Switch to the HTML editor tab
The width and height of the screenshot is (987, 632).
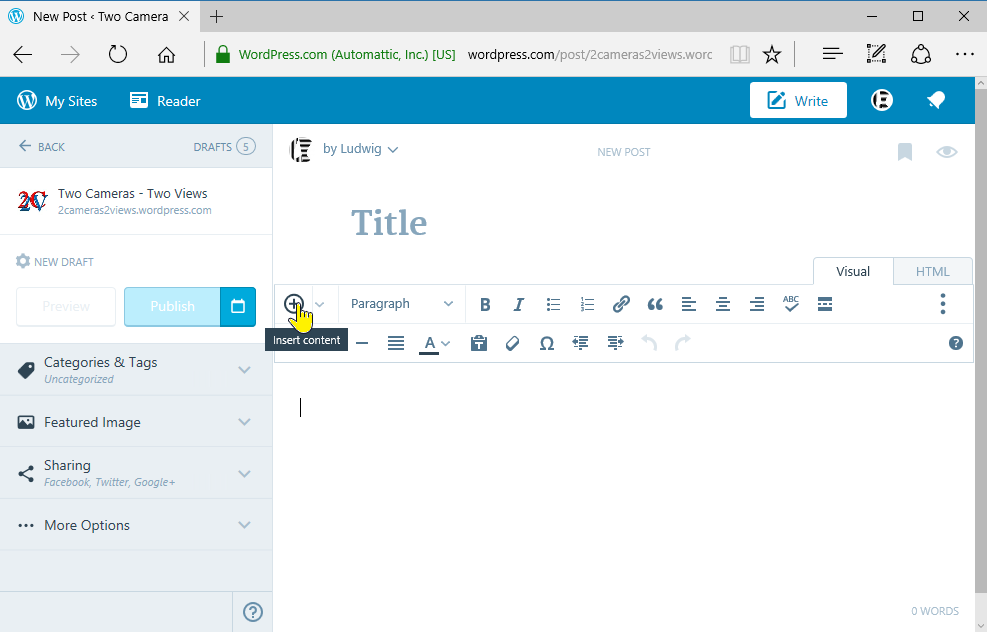[x=932, y=271]
